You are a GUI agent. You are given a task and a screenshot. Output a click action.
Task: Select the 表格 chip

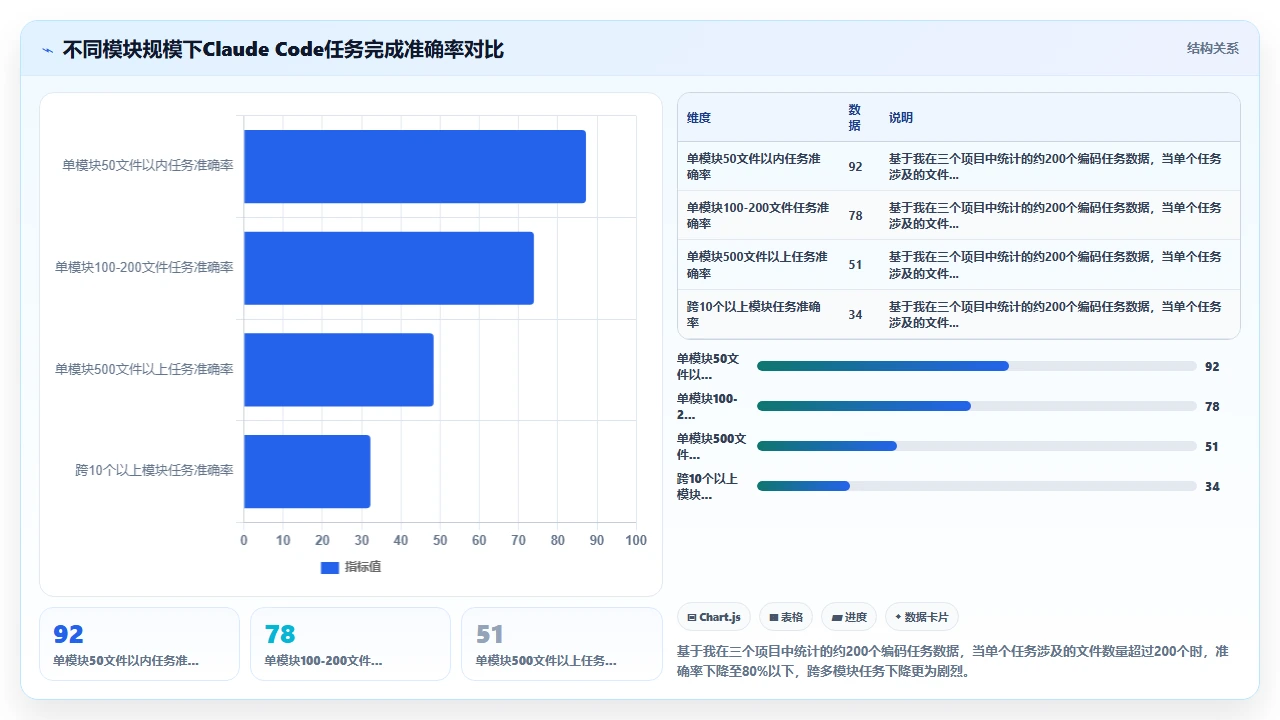coord(786,617)
